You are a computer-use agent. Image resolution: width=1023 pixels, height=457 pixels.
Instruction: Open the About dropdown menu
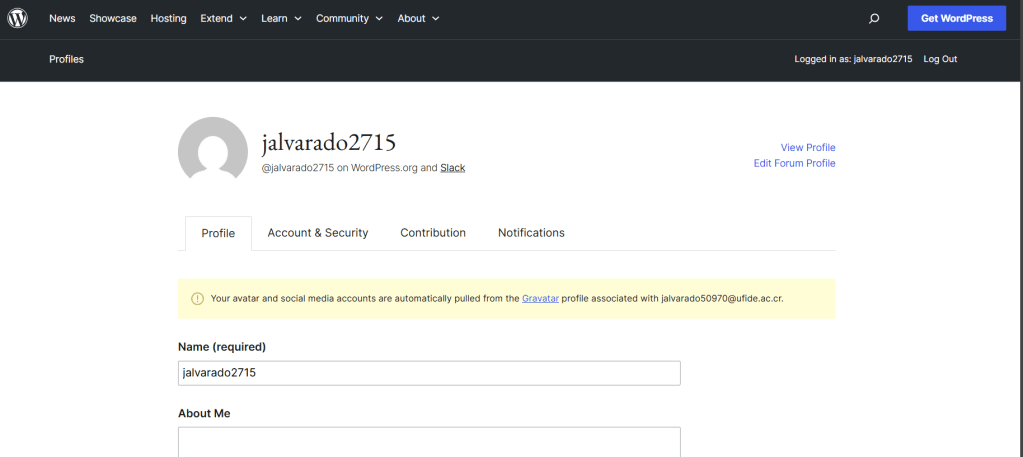coord(418,18)
